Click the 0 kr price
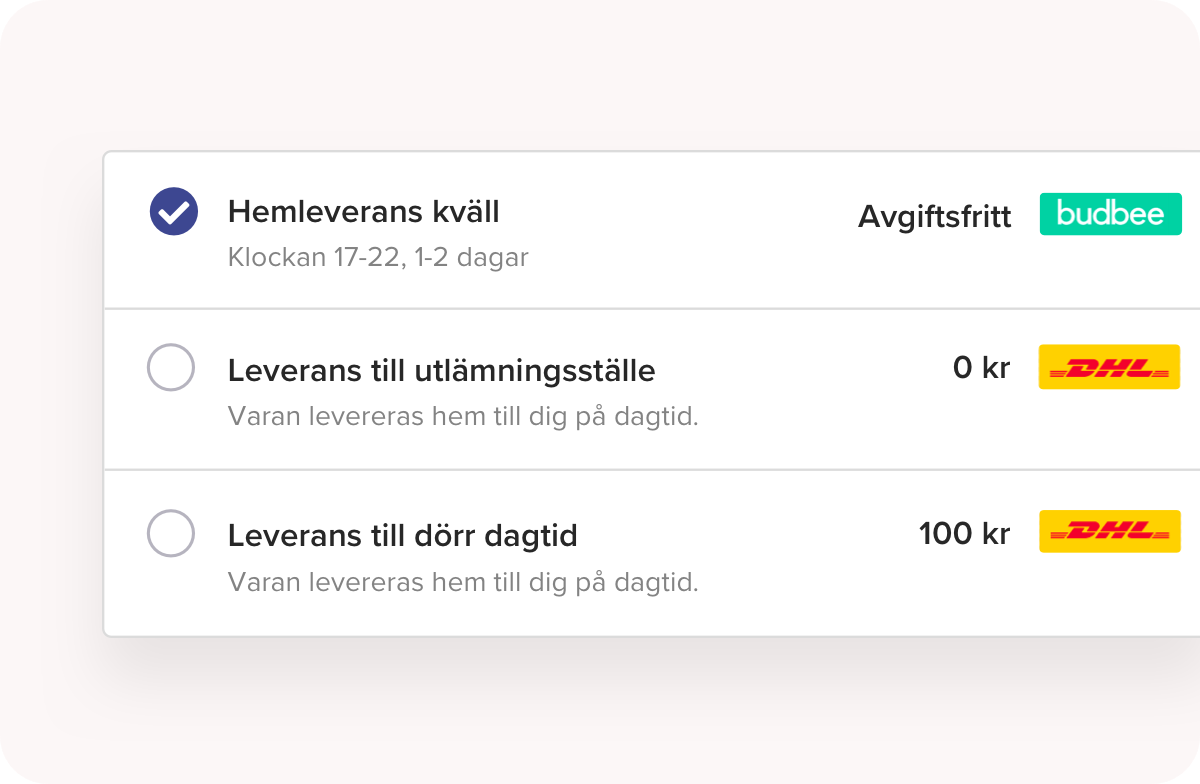This screenshot has height=784, width=1200. coord(982,368)
